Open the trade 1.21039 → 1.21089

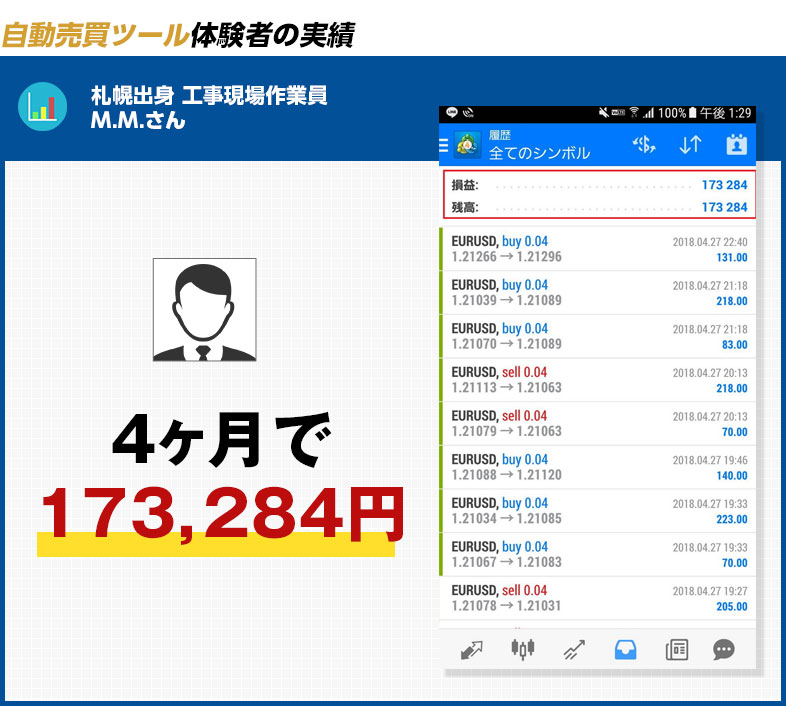tap(598, 292)
